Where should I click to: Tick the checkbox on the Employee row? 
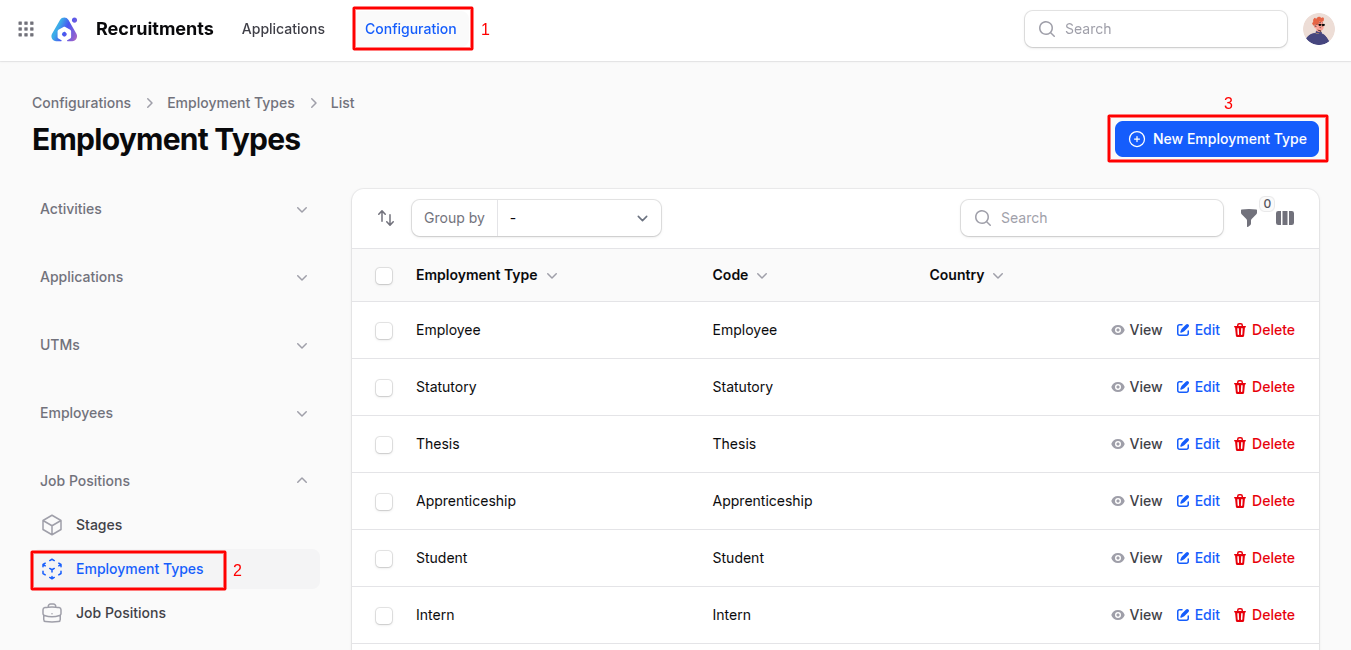pos(384,329)
